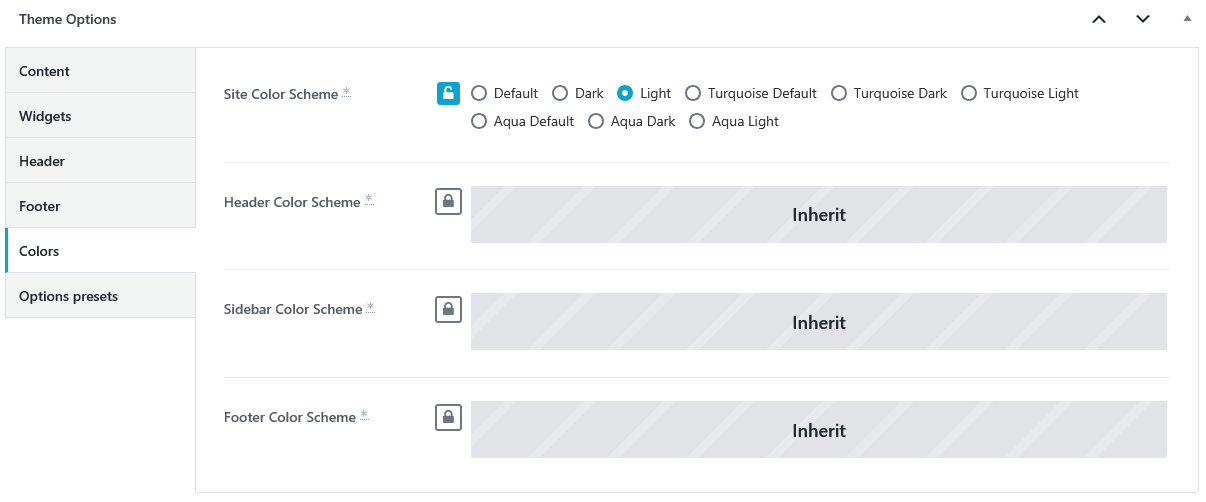Viewport: 1206px width, 502px height.
Task: Select the Dark color scheme radio
Action: pos(560,93)
